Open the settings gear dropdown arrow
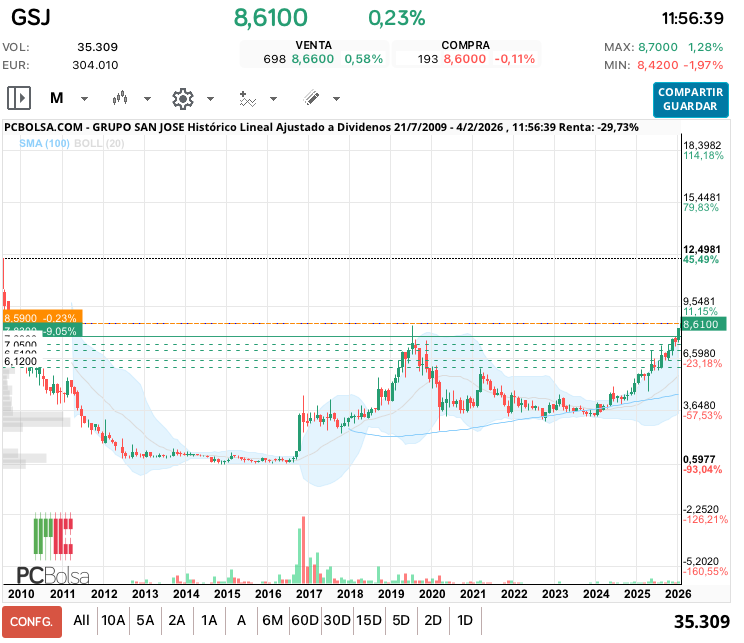The height and width of the screenshot is (643, 744). point(210,99)
